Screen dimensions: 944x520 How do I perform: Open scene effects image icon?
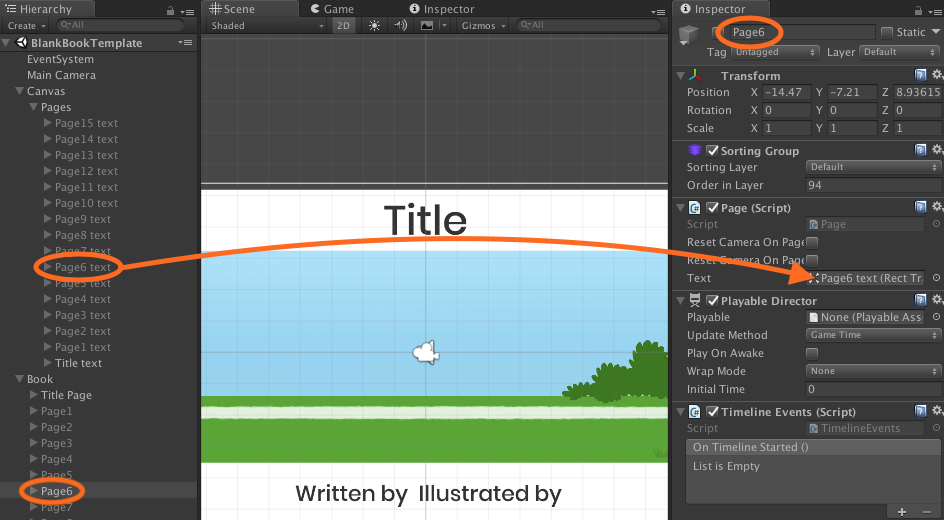click(427, 25)
